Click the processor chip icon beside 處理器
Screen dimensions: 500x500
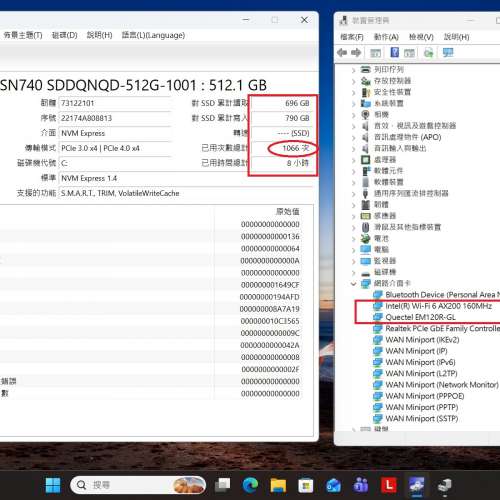(366, 160)
